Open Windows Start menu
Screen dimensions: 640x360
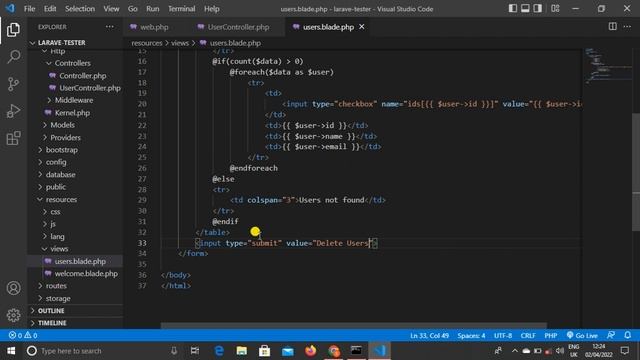tap(11, 351)
